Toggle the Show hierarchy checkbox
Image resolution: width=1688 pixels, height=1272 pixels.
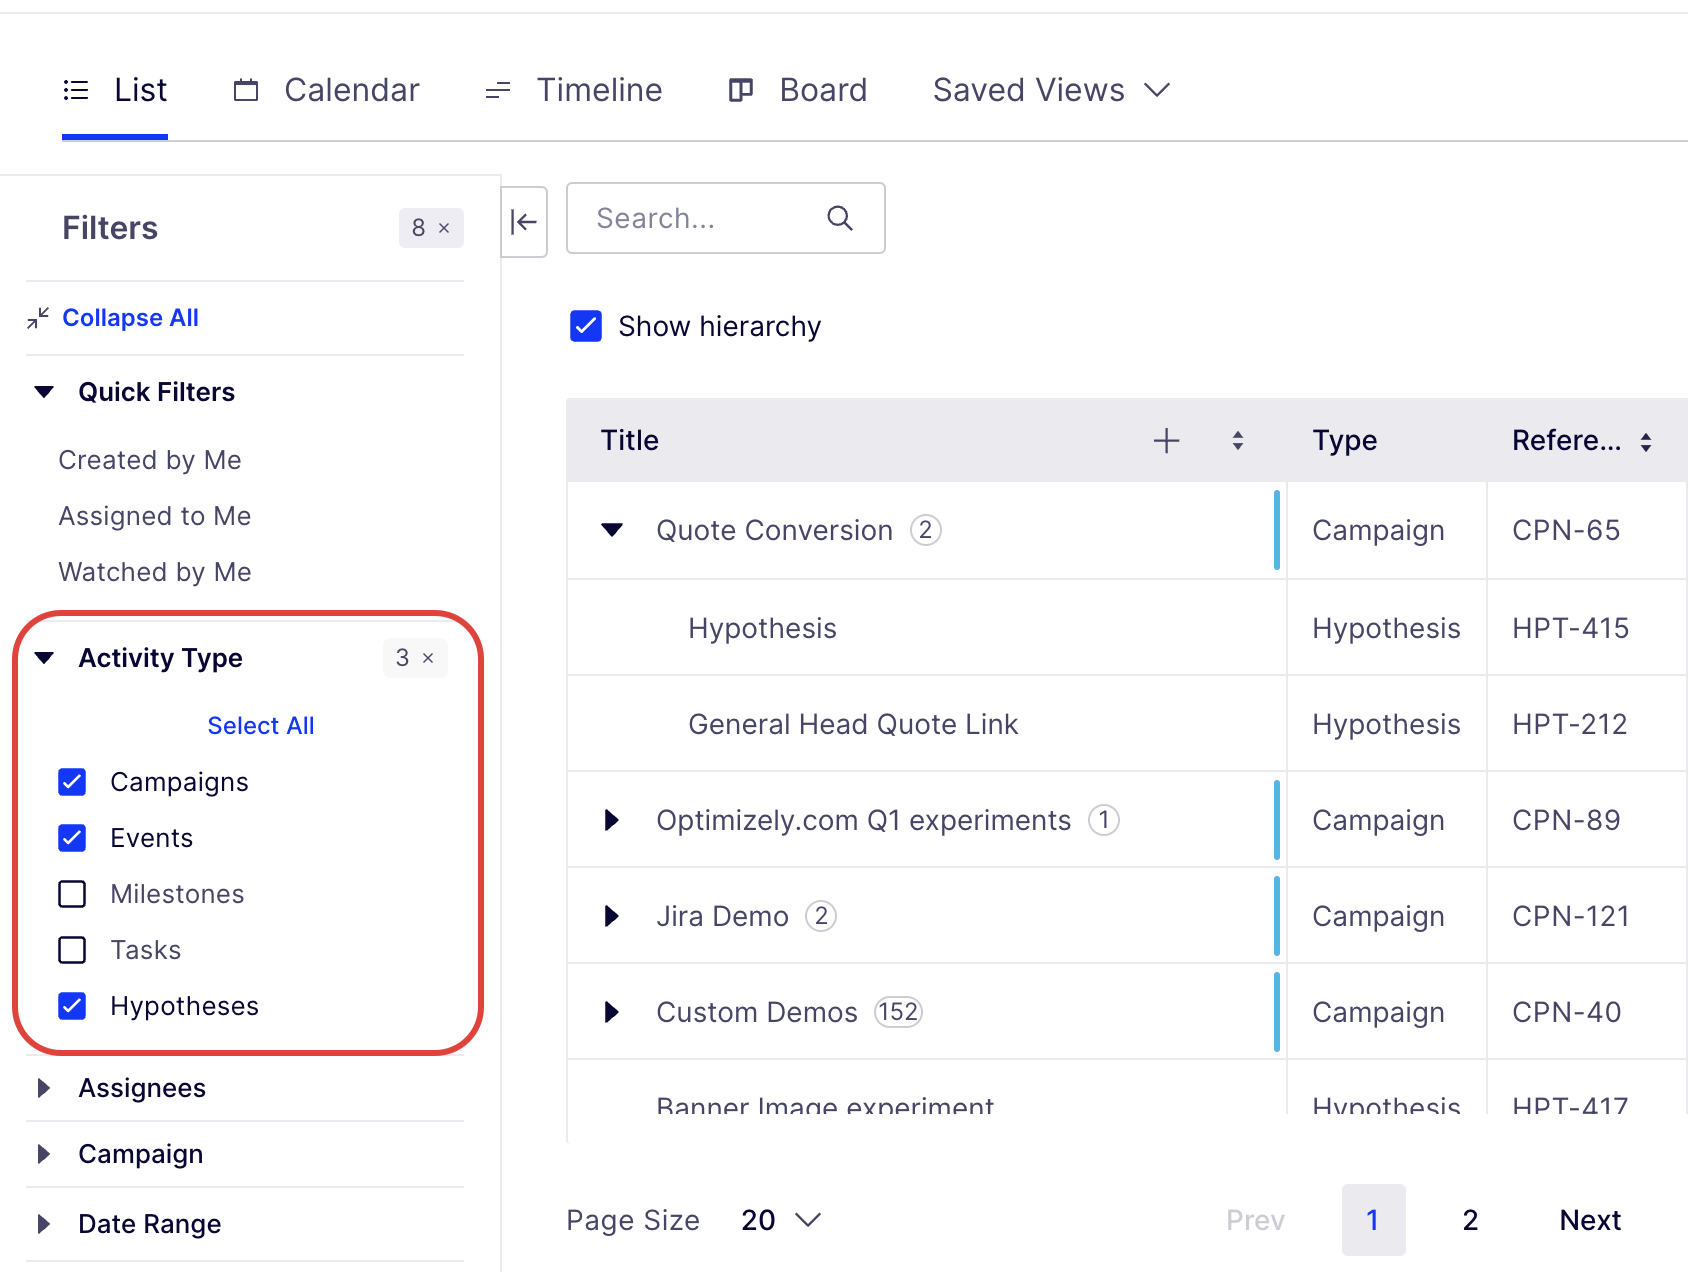586,326
